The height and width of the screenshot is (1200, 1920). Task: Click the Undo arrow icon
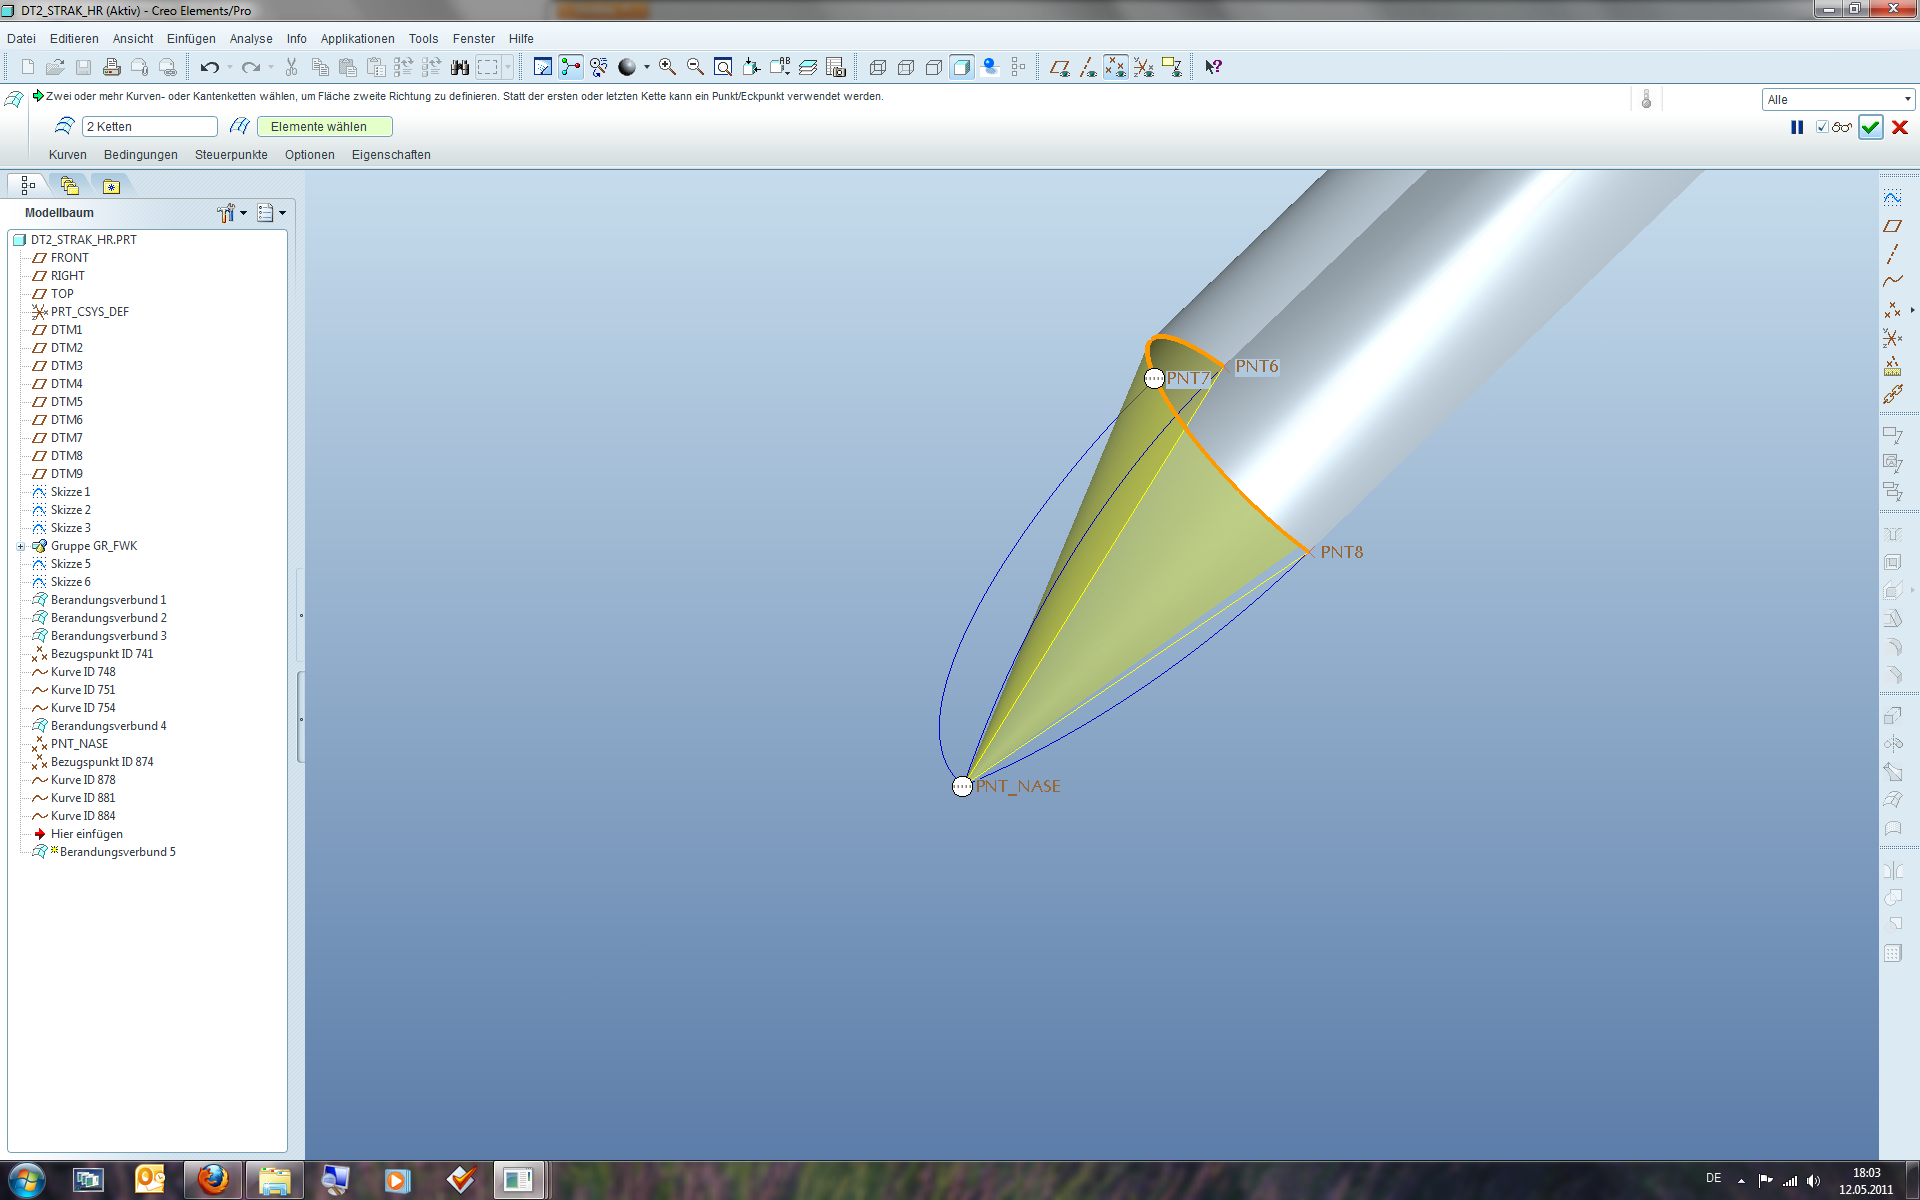[210, 67]
